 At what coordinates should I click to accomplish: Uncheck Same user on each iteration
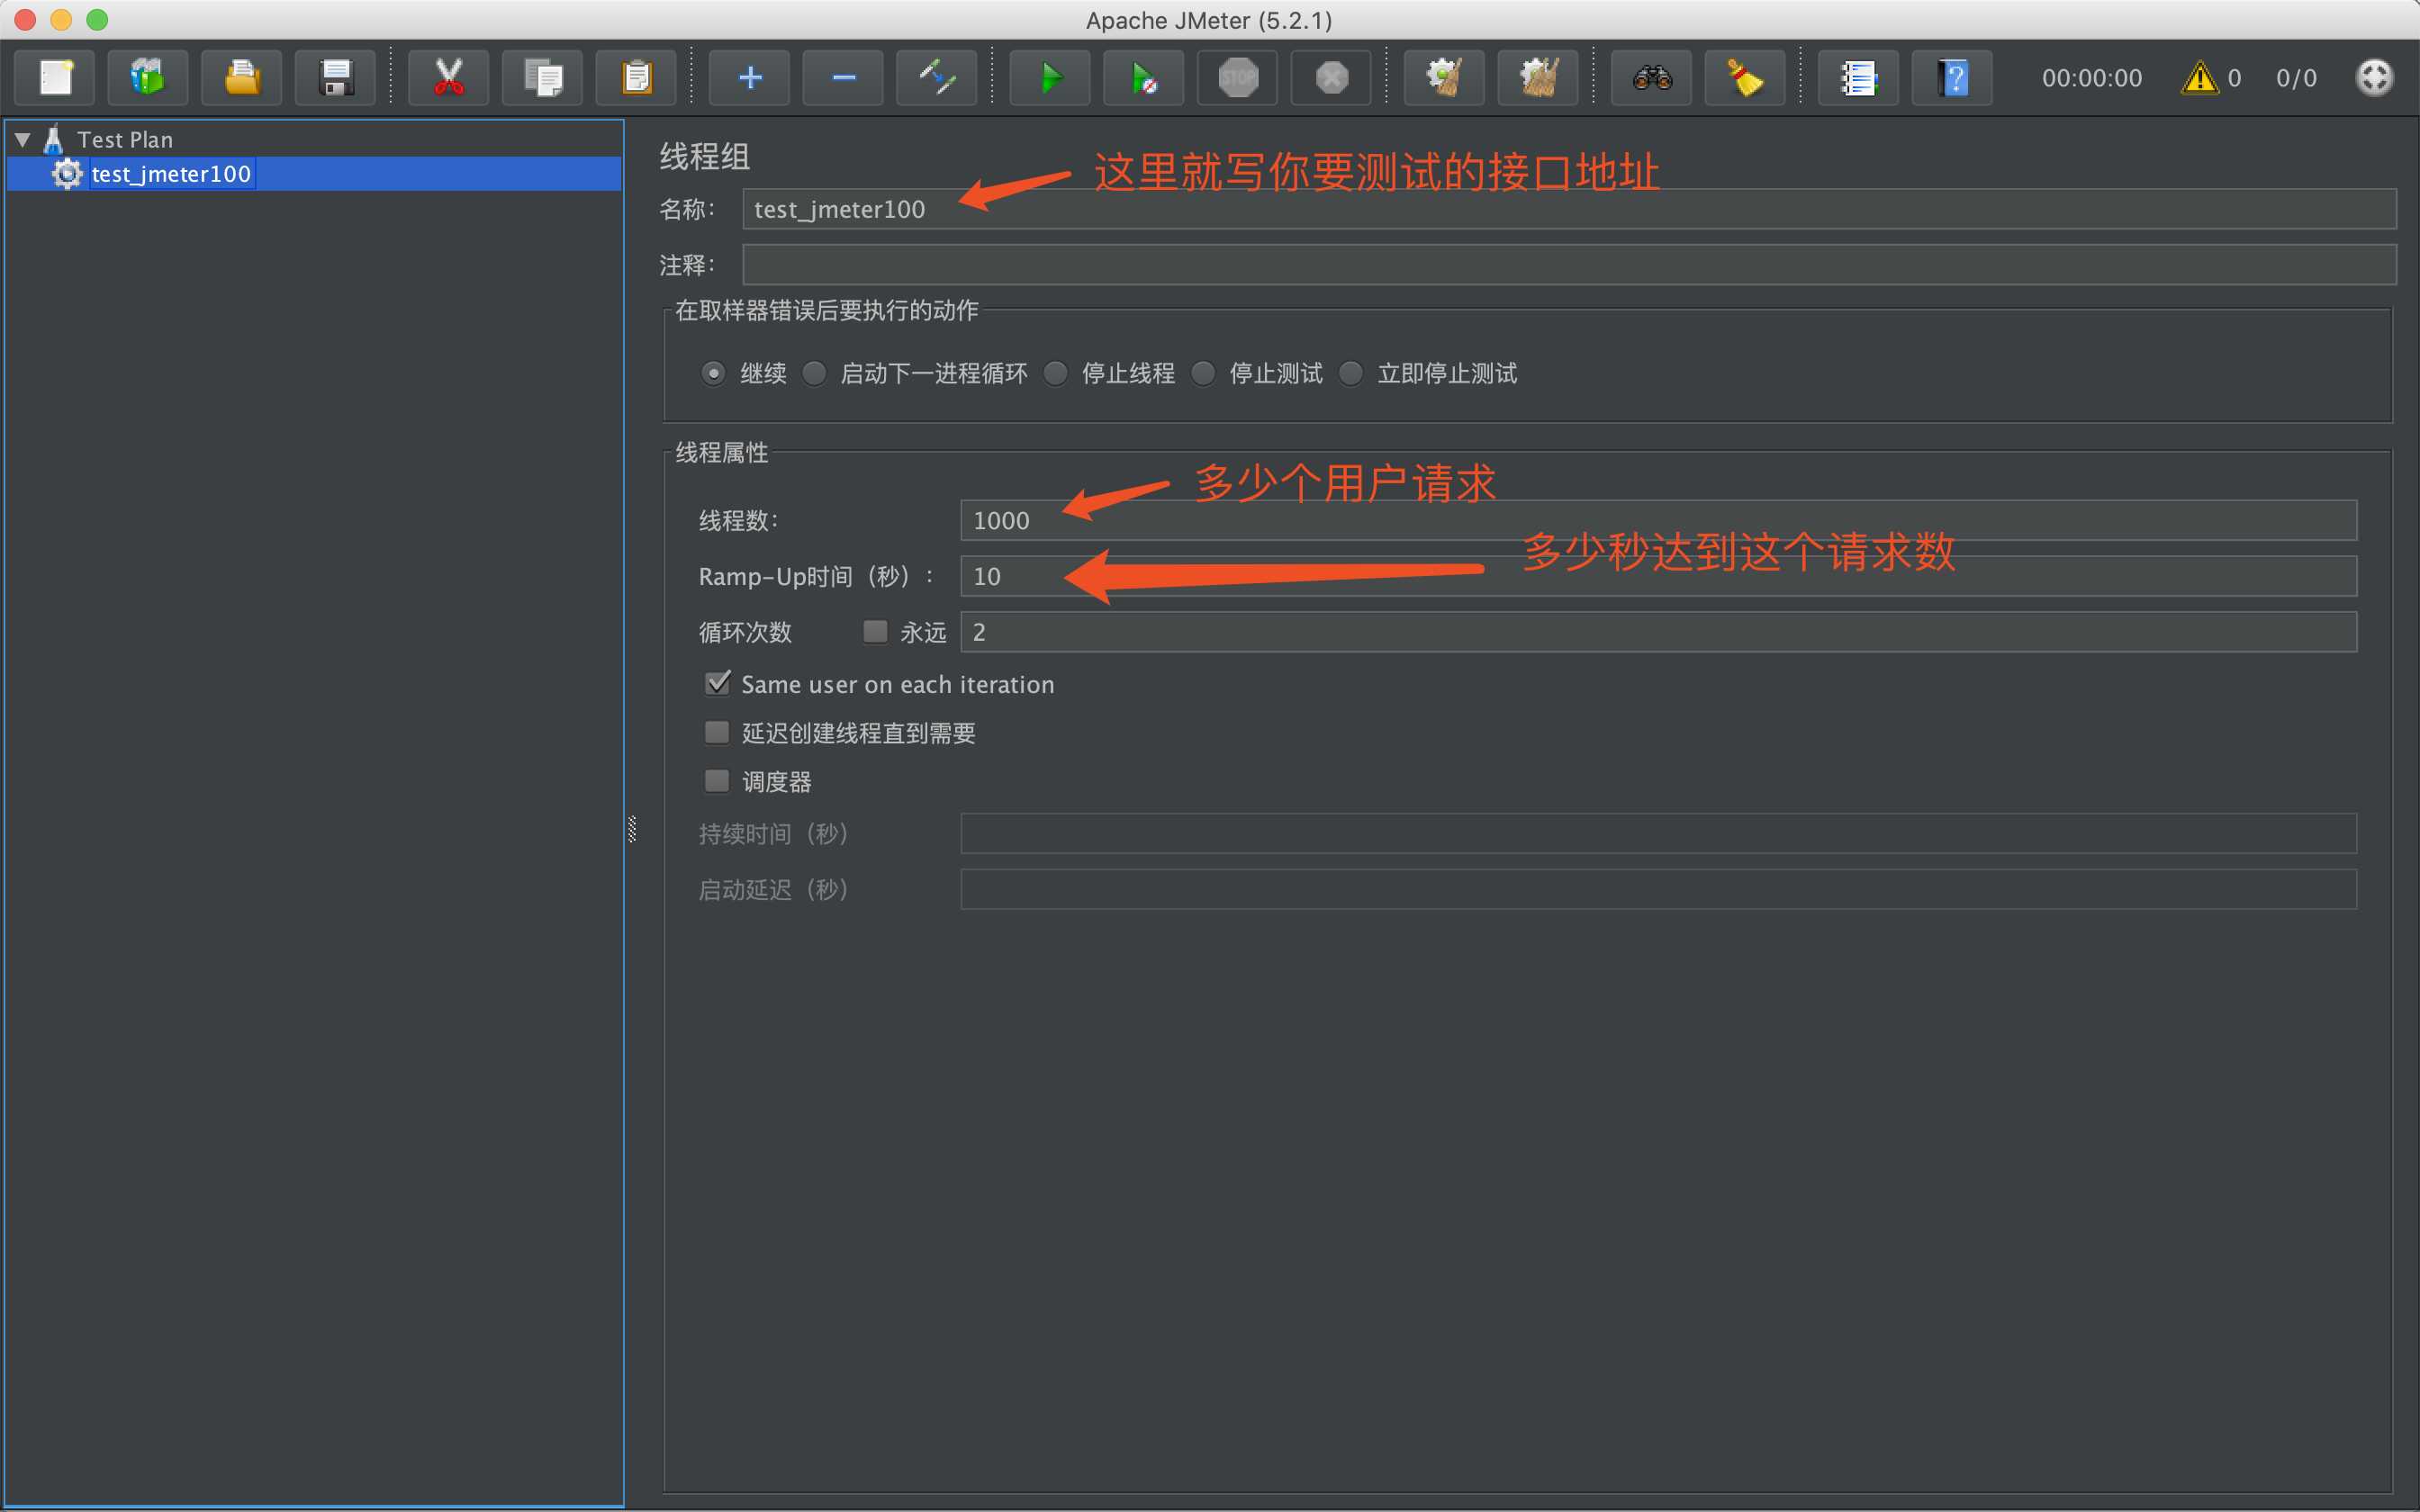718,683
